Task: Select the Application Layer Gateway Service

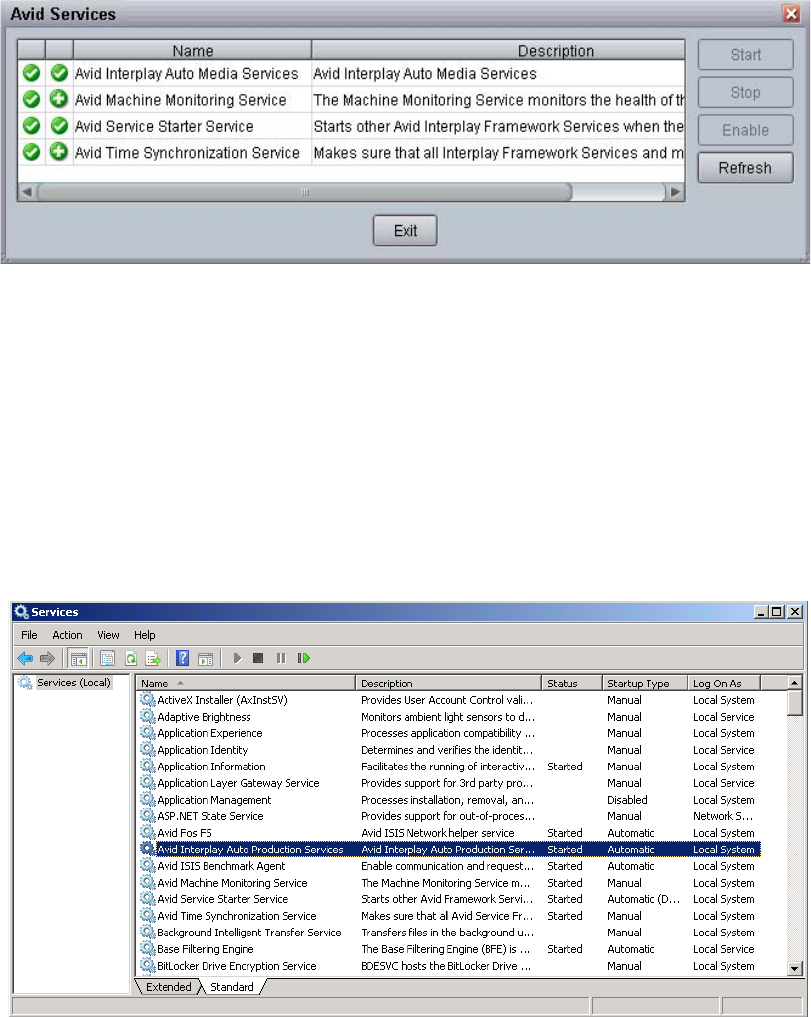Action: [x=450, y=783]
